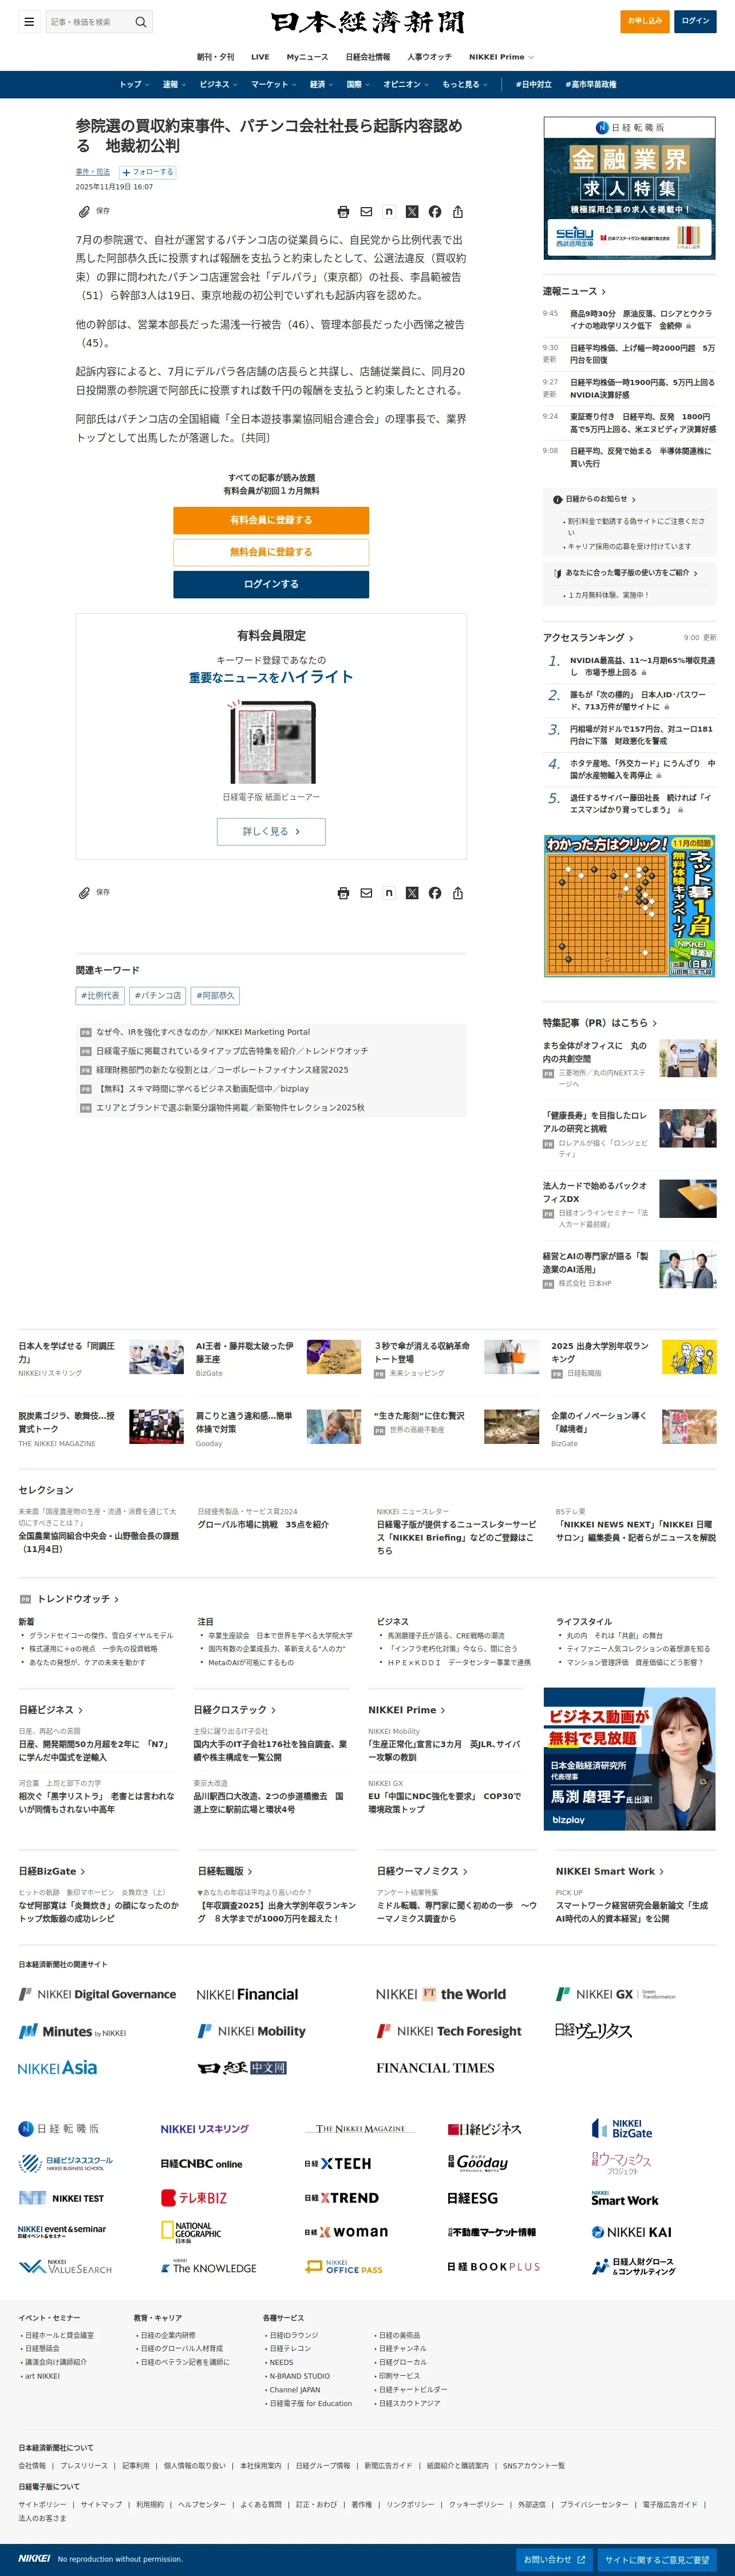Click サイトに関するご意見ご要望 button
Viewport: 735px width, 2576px height.
point(657,2559)
